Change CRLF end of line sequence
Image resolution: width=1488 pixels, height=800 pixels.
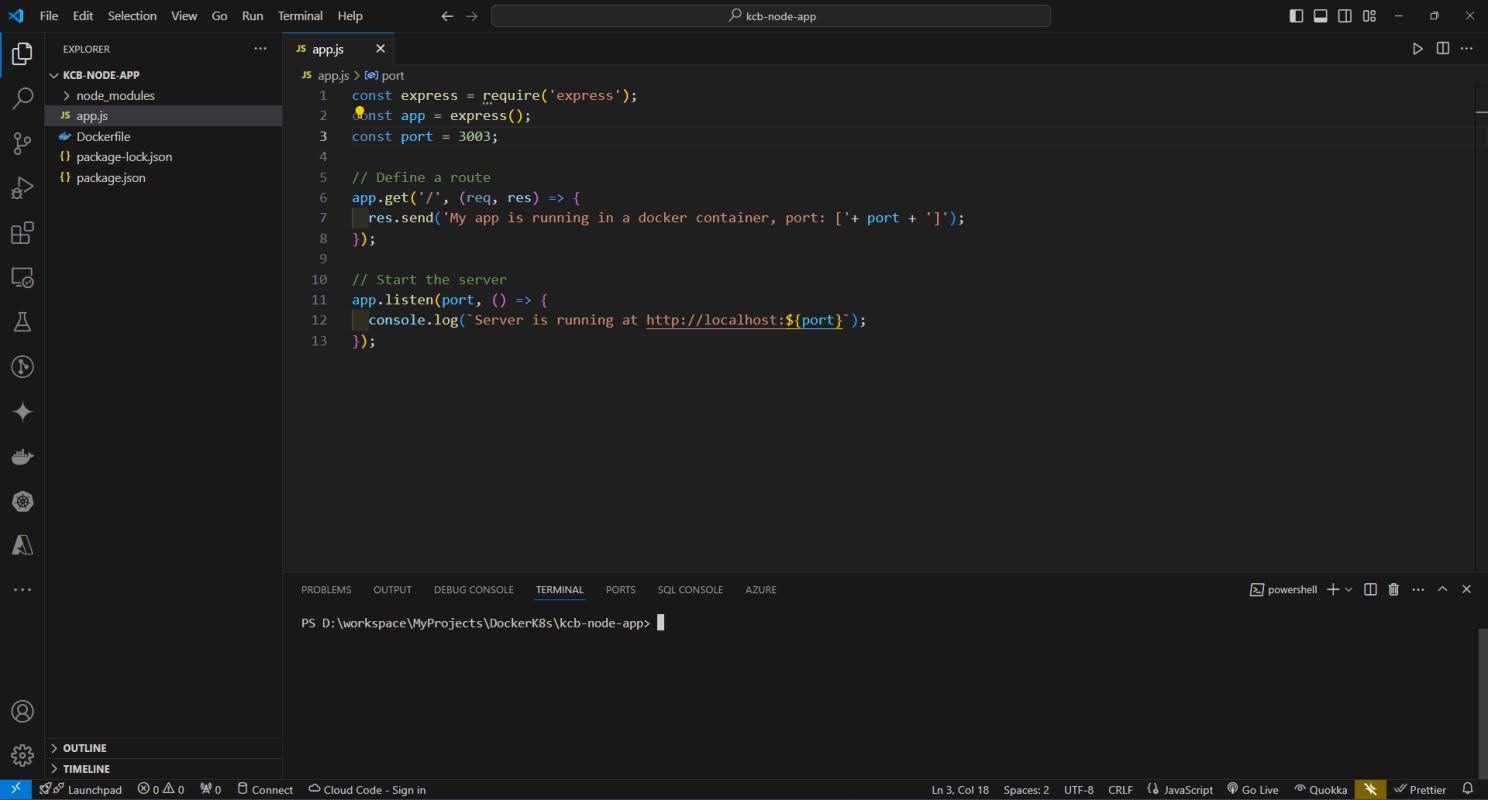tap(1120, 790)
